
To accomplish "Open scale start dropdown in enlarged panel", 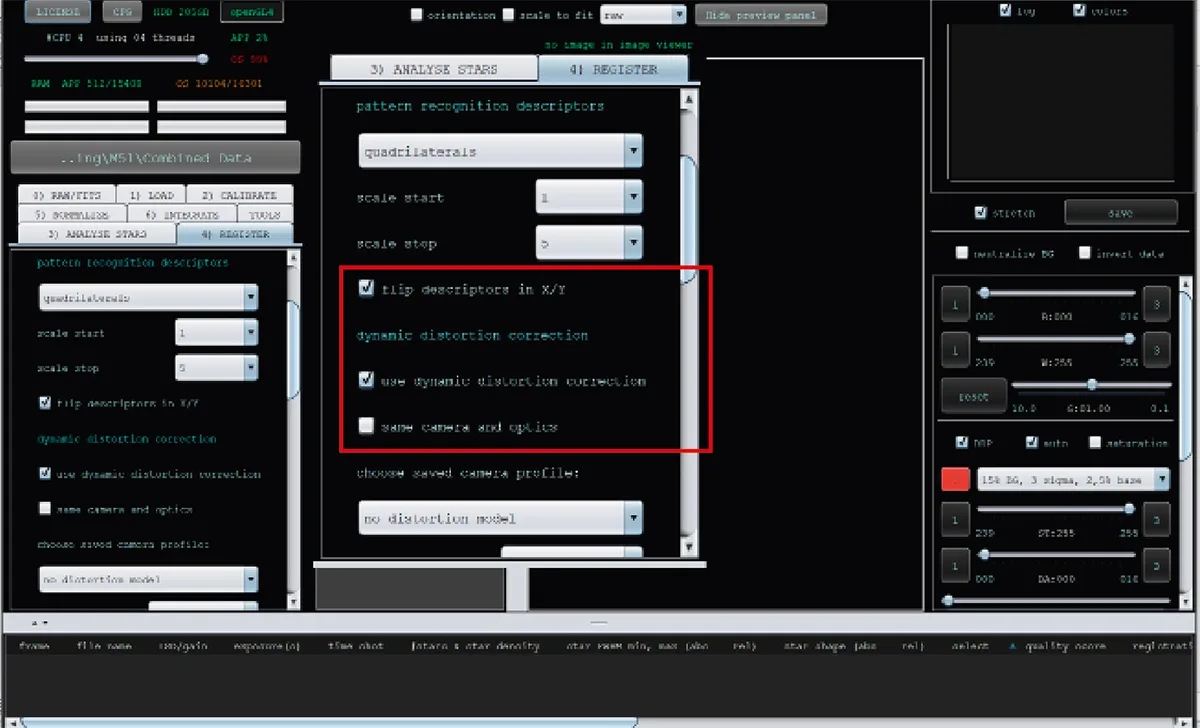I will [x=589, y=198].
